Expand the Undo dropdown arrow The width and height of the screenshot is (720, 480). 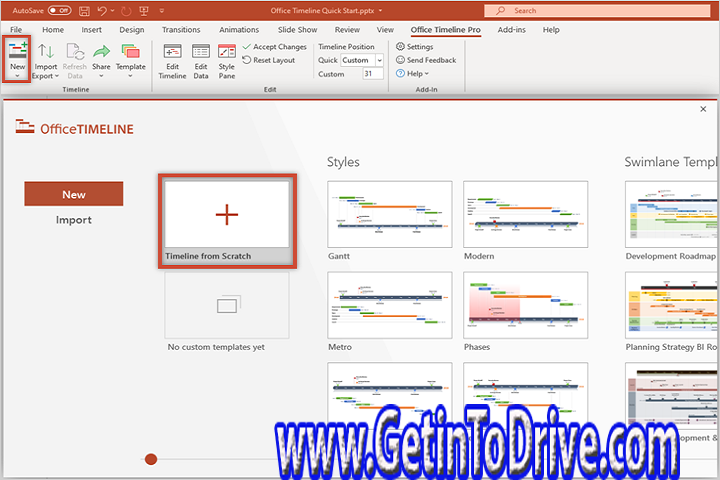click(112, 11)
